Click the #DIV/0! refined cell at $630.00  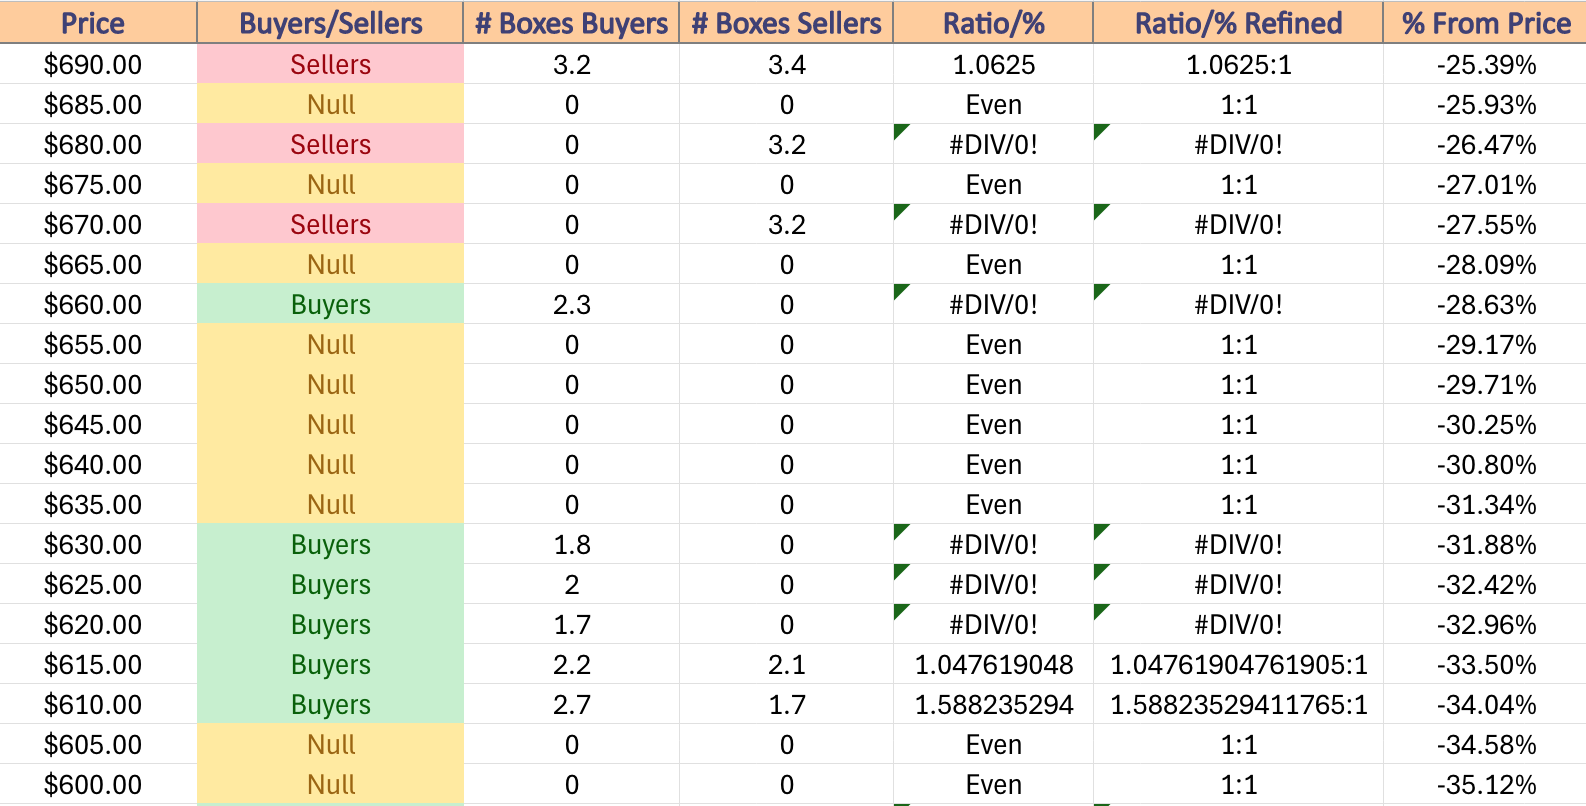[x=1238, y=544]
